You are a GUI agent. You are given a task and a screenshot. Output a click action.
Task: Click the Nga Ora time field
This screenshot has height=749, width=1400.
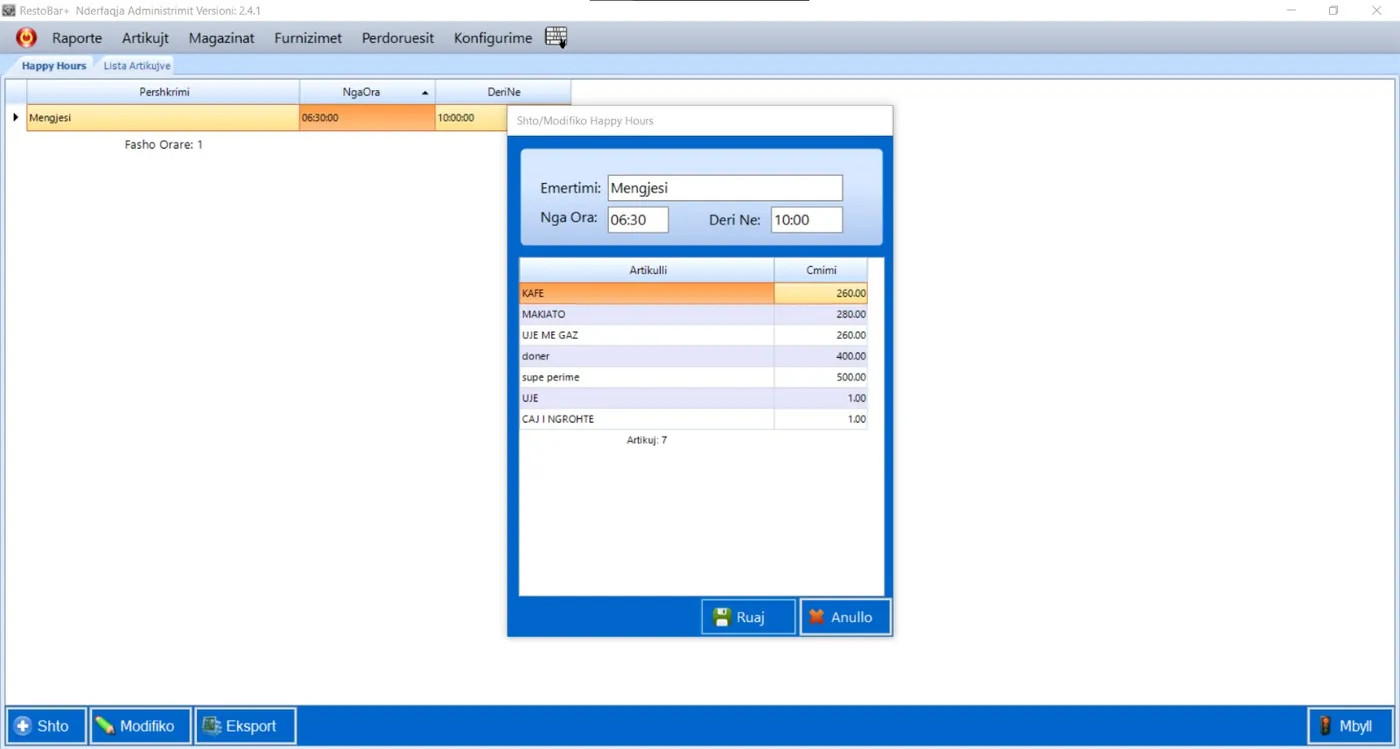pos(638,220)
